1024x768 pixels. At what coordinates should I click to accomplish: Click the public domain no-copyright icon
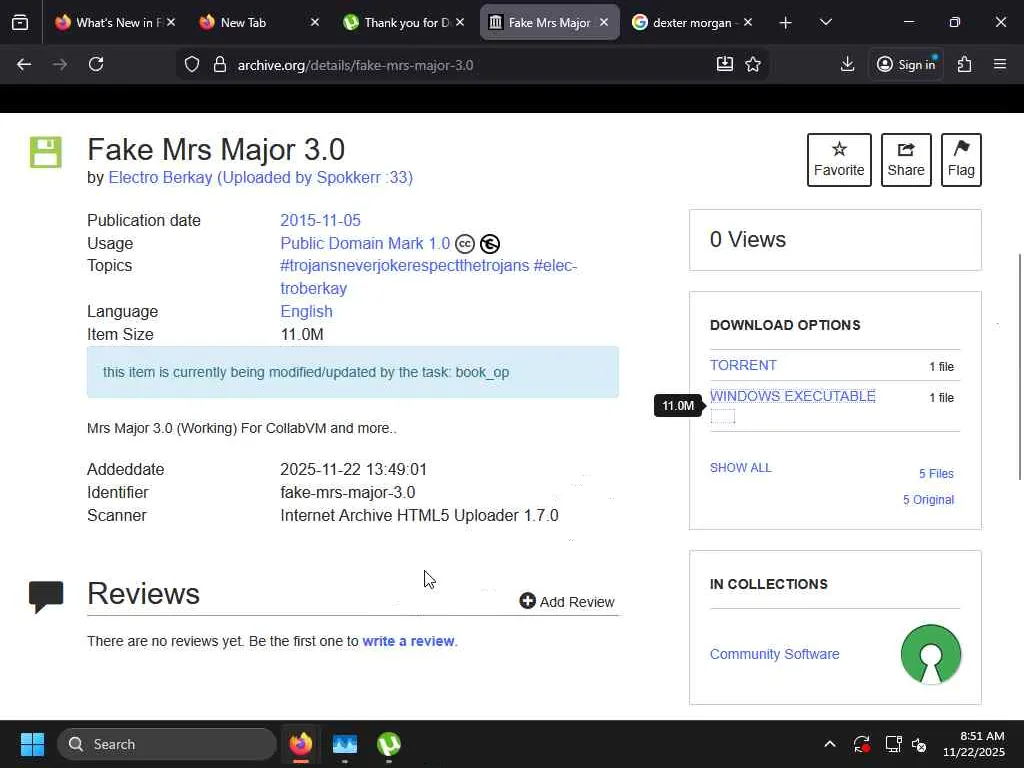coord(490,244)
